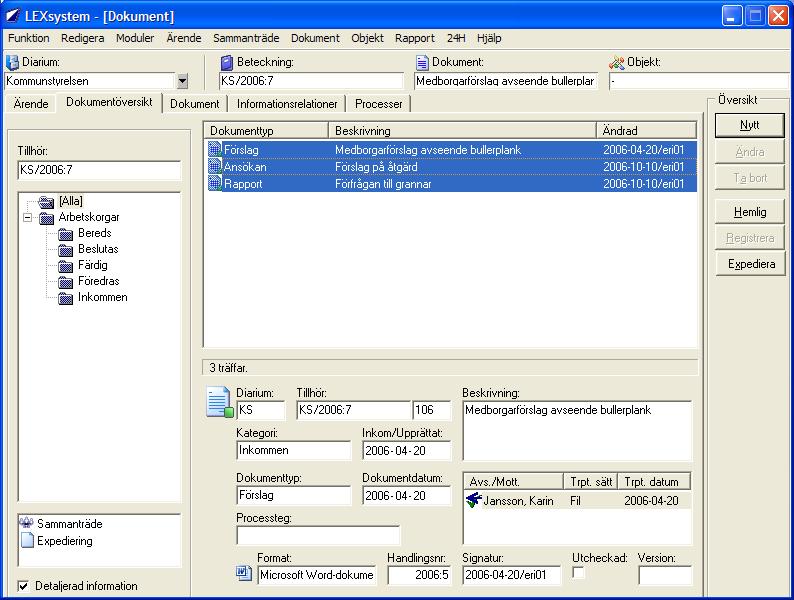Click the Förslag row document icon

(215, 149)
